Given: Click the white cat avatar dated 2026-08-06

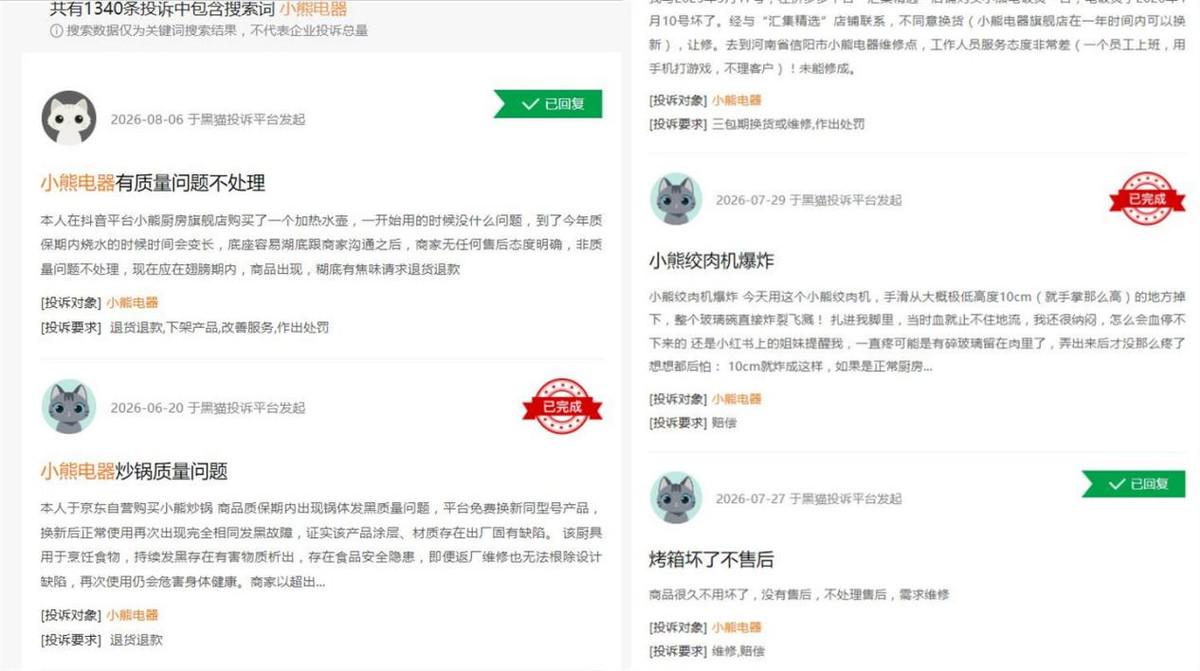Looking at the screenshot, I should pos(69,118).
